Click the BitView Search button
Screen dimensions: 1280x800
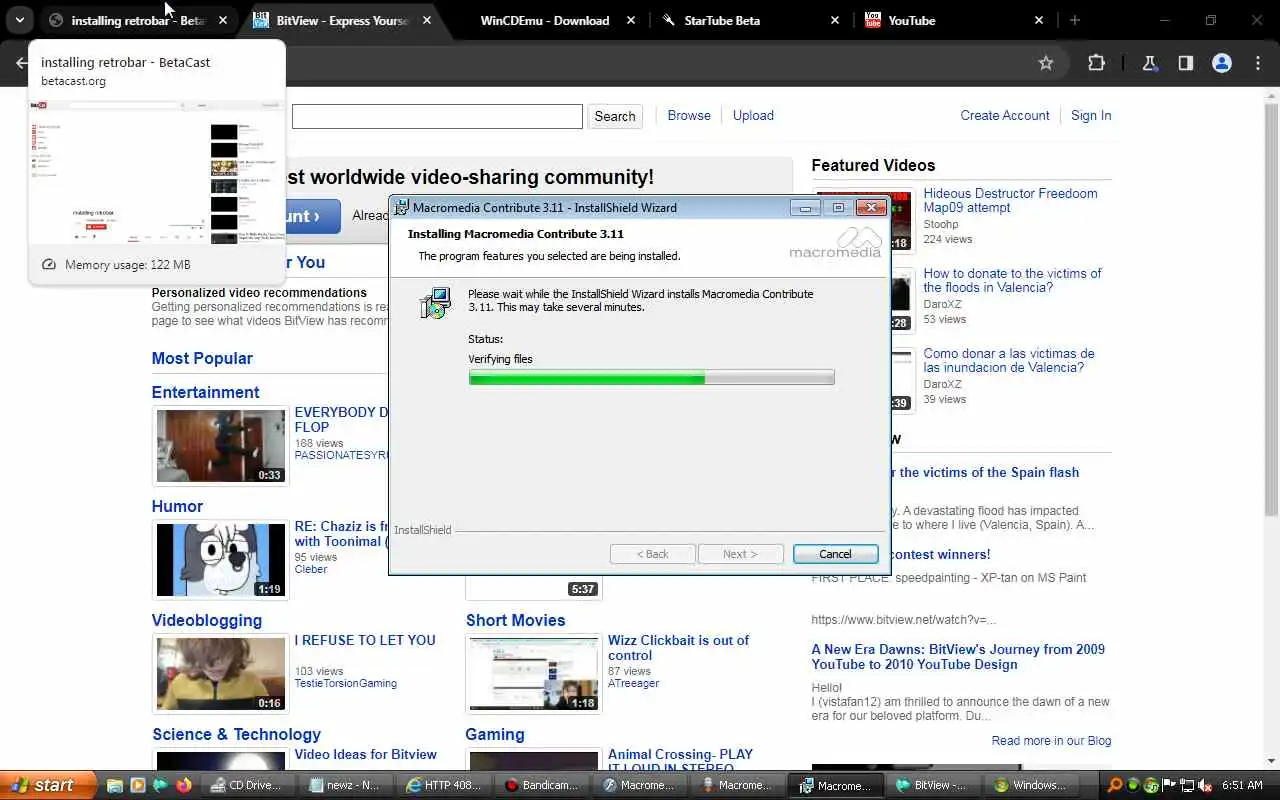point(615,116)
